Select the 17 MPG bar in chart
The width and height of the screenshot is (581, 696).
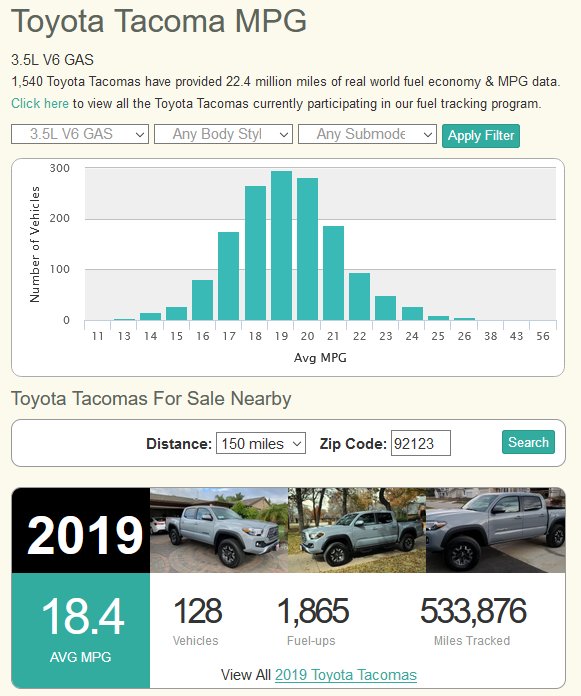click(x=229, y=276)
